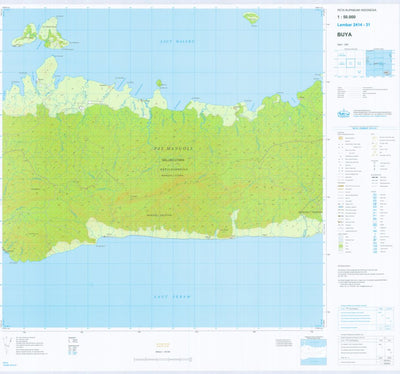This screenshot has width=400, height=374.
Task: Click the small round island at top right
Action: [251, 18]
